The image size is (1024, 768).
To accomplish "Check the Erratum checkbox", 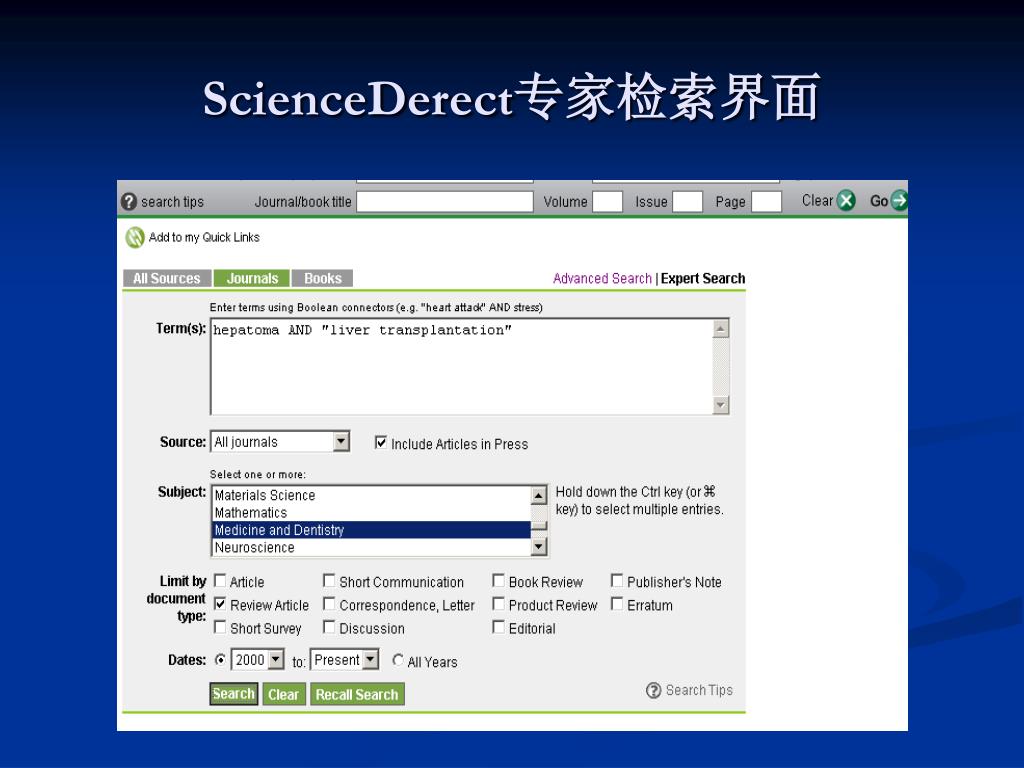I will 616,604.
